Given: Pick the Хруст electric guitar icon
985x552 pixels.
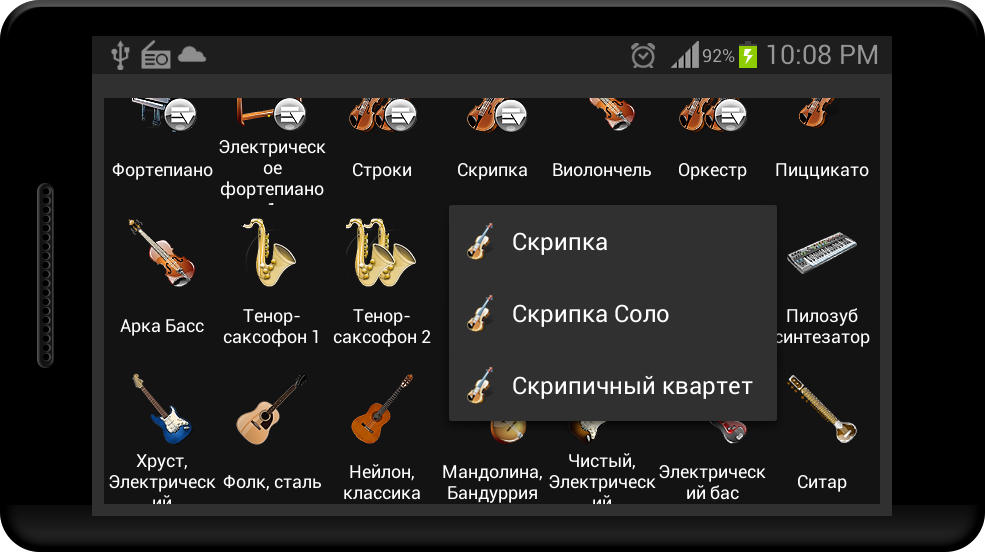Looking at the screenshot, I should tap(162, 409).
